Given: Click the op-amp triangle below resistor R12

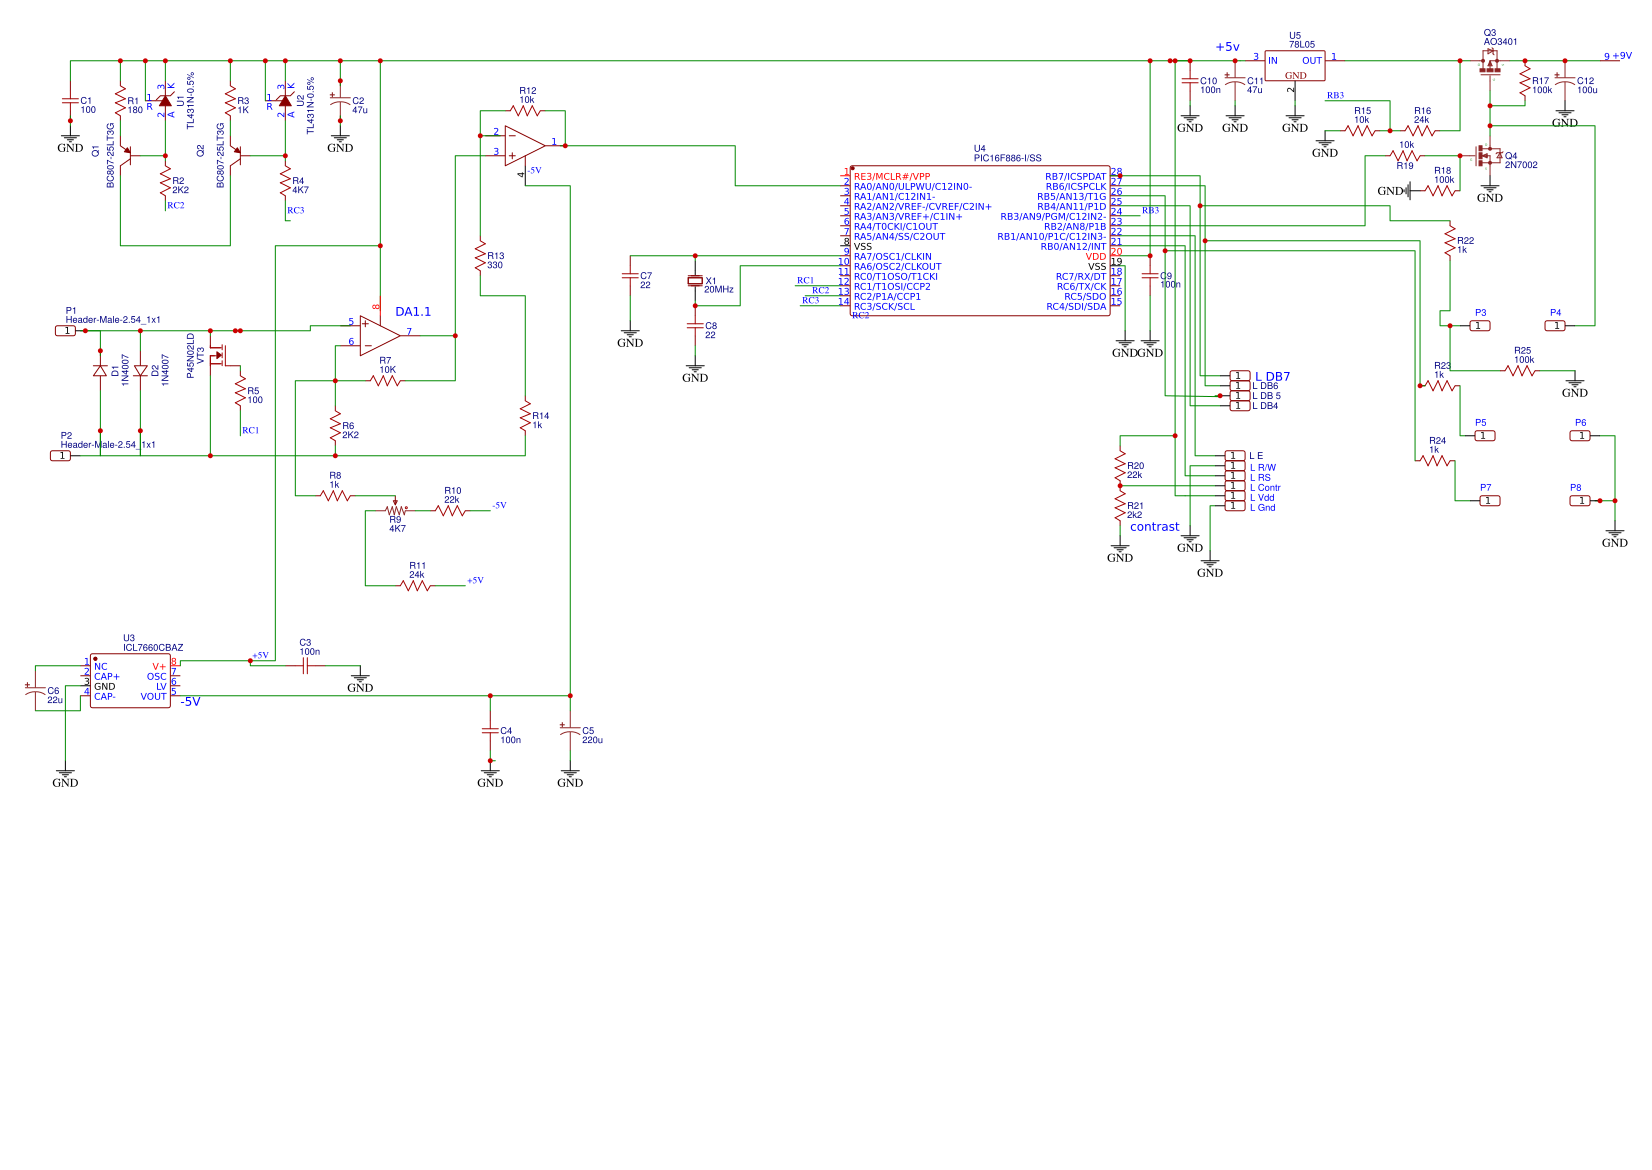Looking at the screenshot, I should 525,145.
